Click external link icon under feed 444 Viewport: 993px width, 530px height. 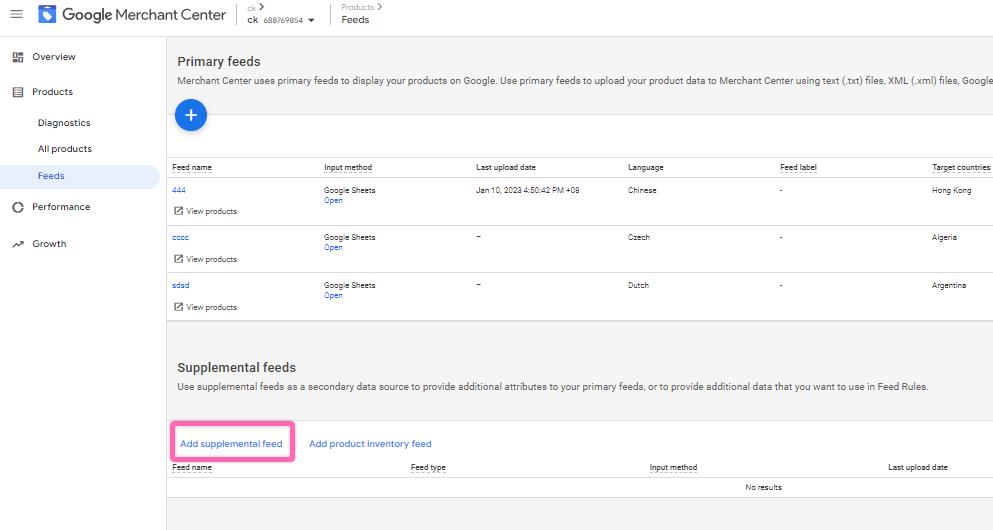(179, 211)
